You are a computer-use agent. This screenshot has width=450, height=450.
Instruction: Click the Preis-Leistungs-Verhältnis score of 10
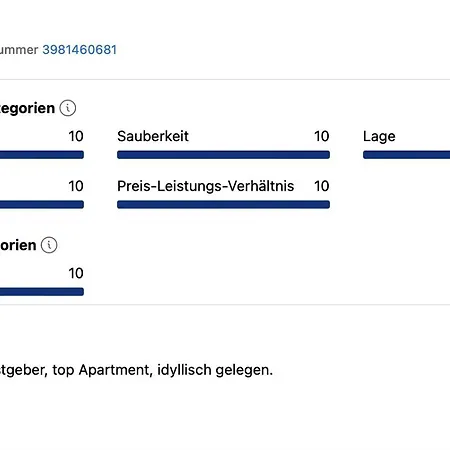(x=321, y=186)
